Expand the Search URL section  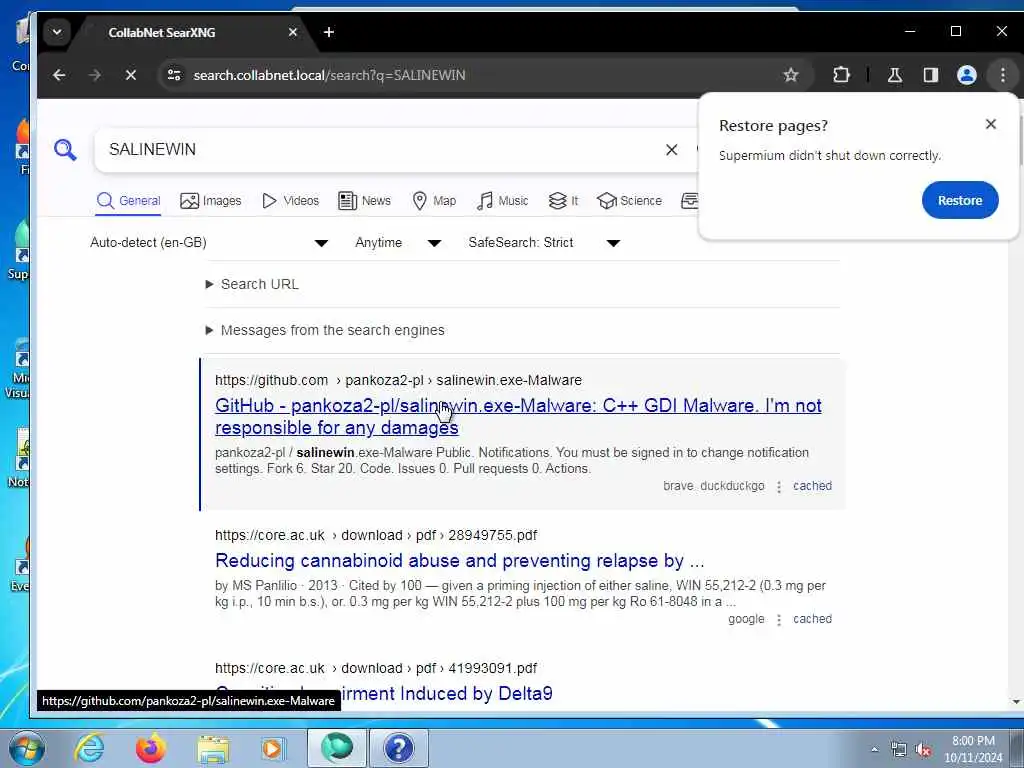(x=253, y=284)
